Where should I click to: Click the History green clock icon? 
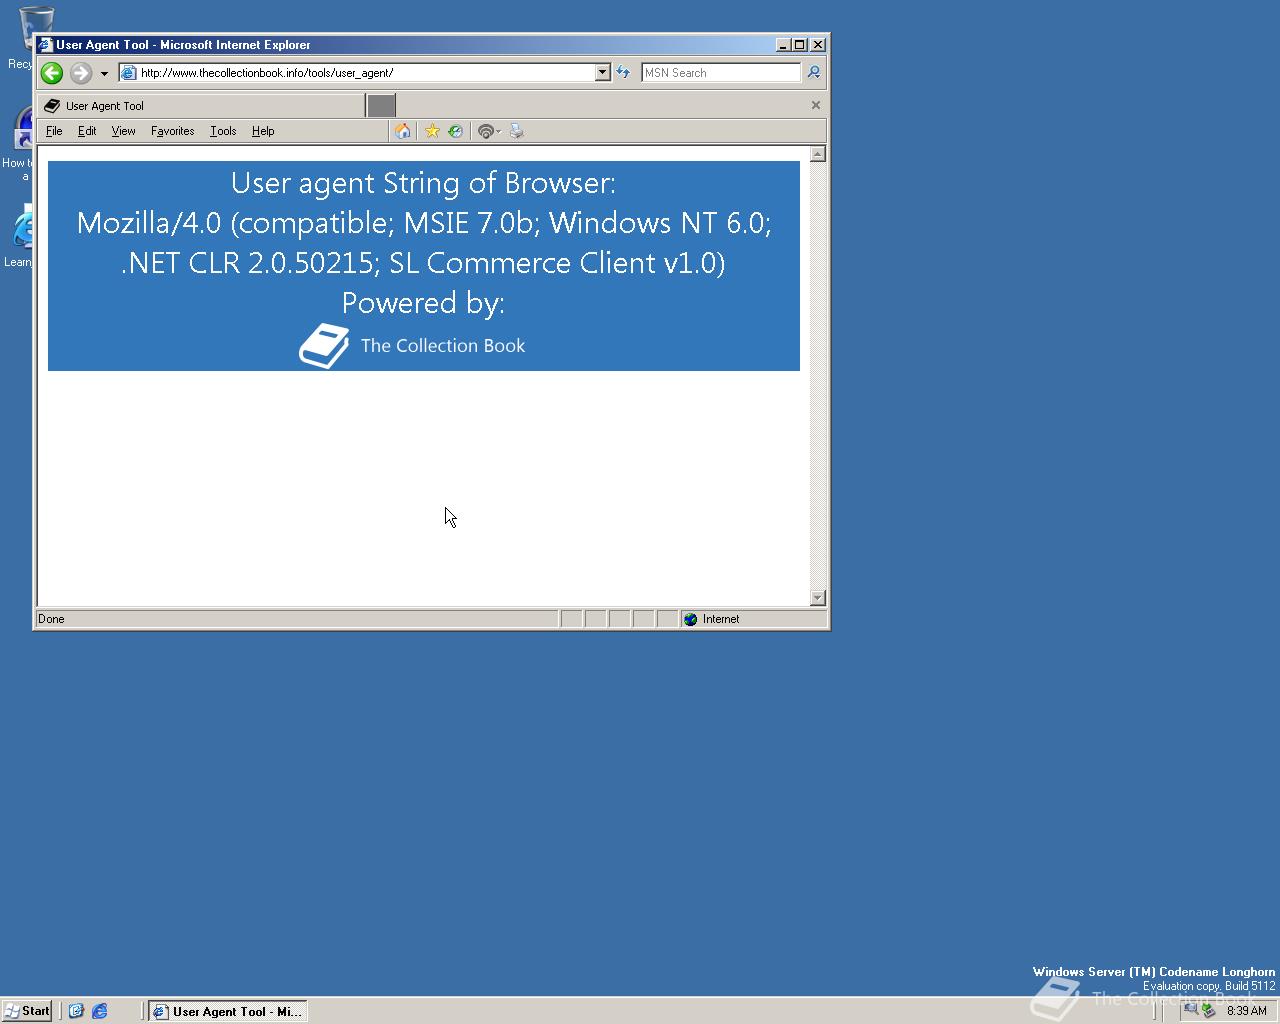tap(456, 131)
